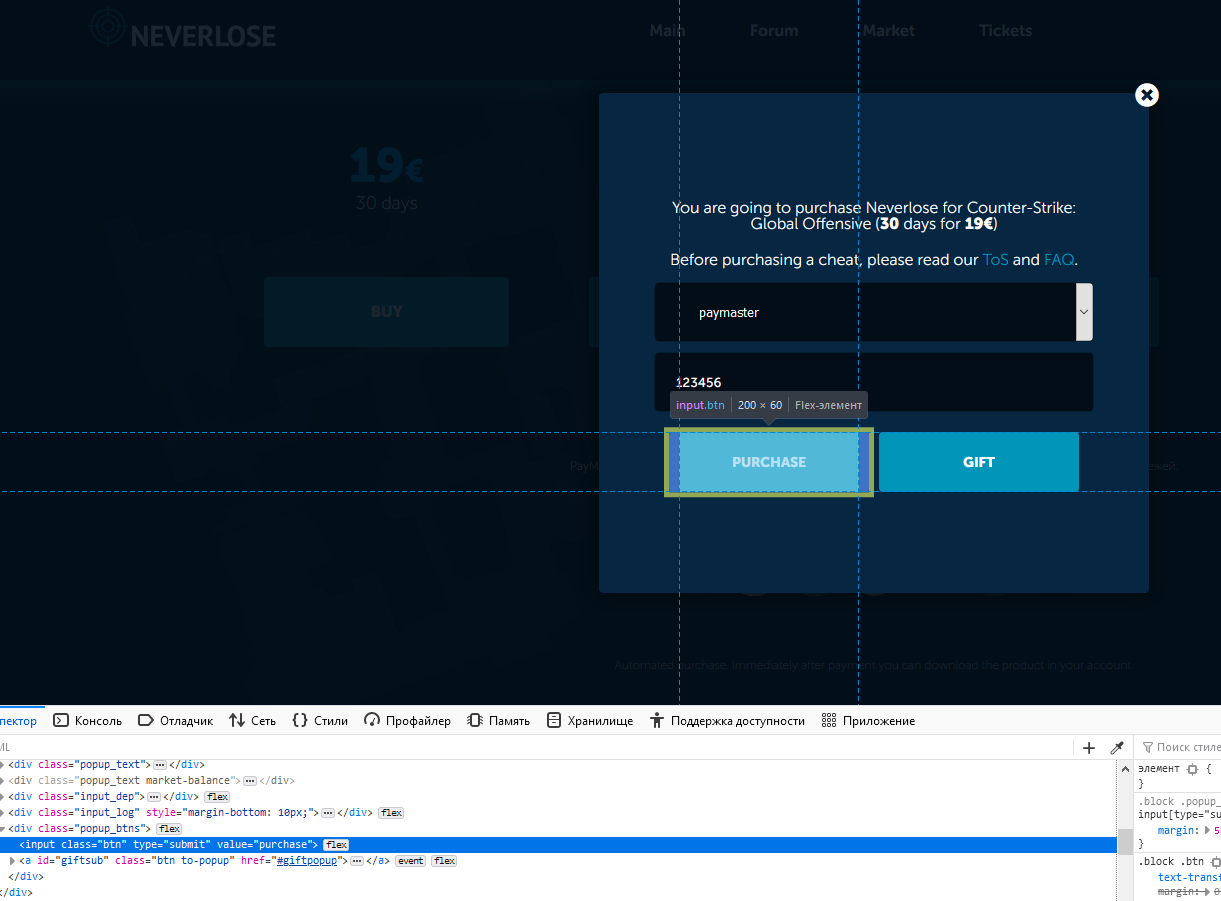1221x901 pixels.
Task: Click the plus icon to create a node
Action: tap(1089, 748)
